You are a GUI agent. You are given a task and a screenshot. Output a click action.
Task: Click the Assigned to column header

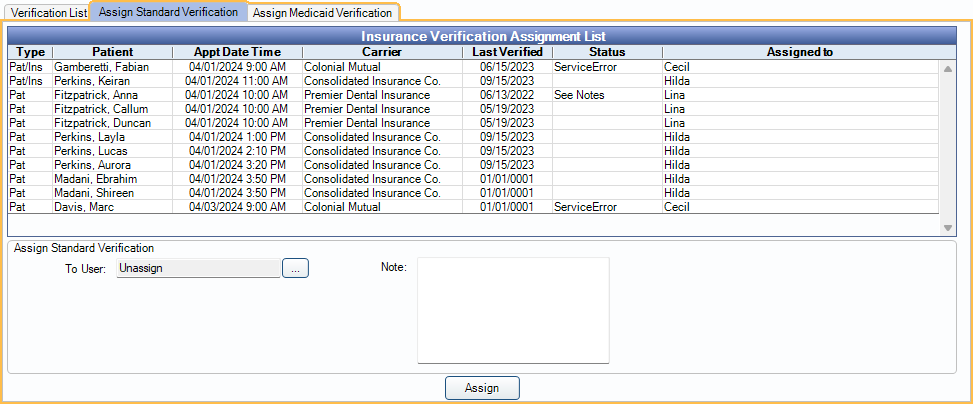[800, 52]
